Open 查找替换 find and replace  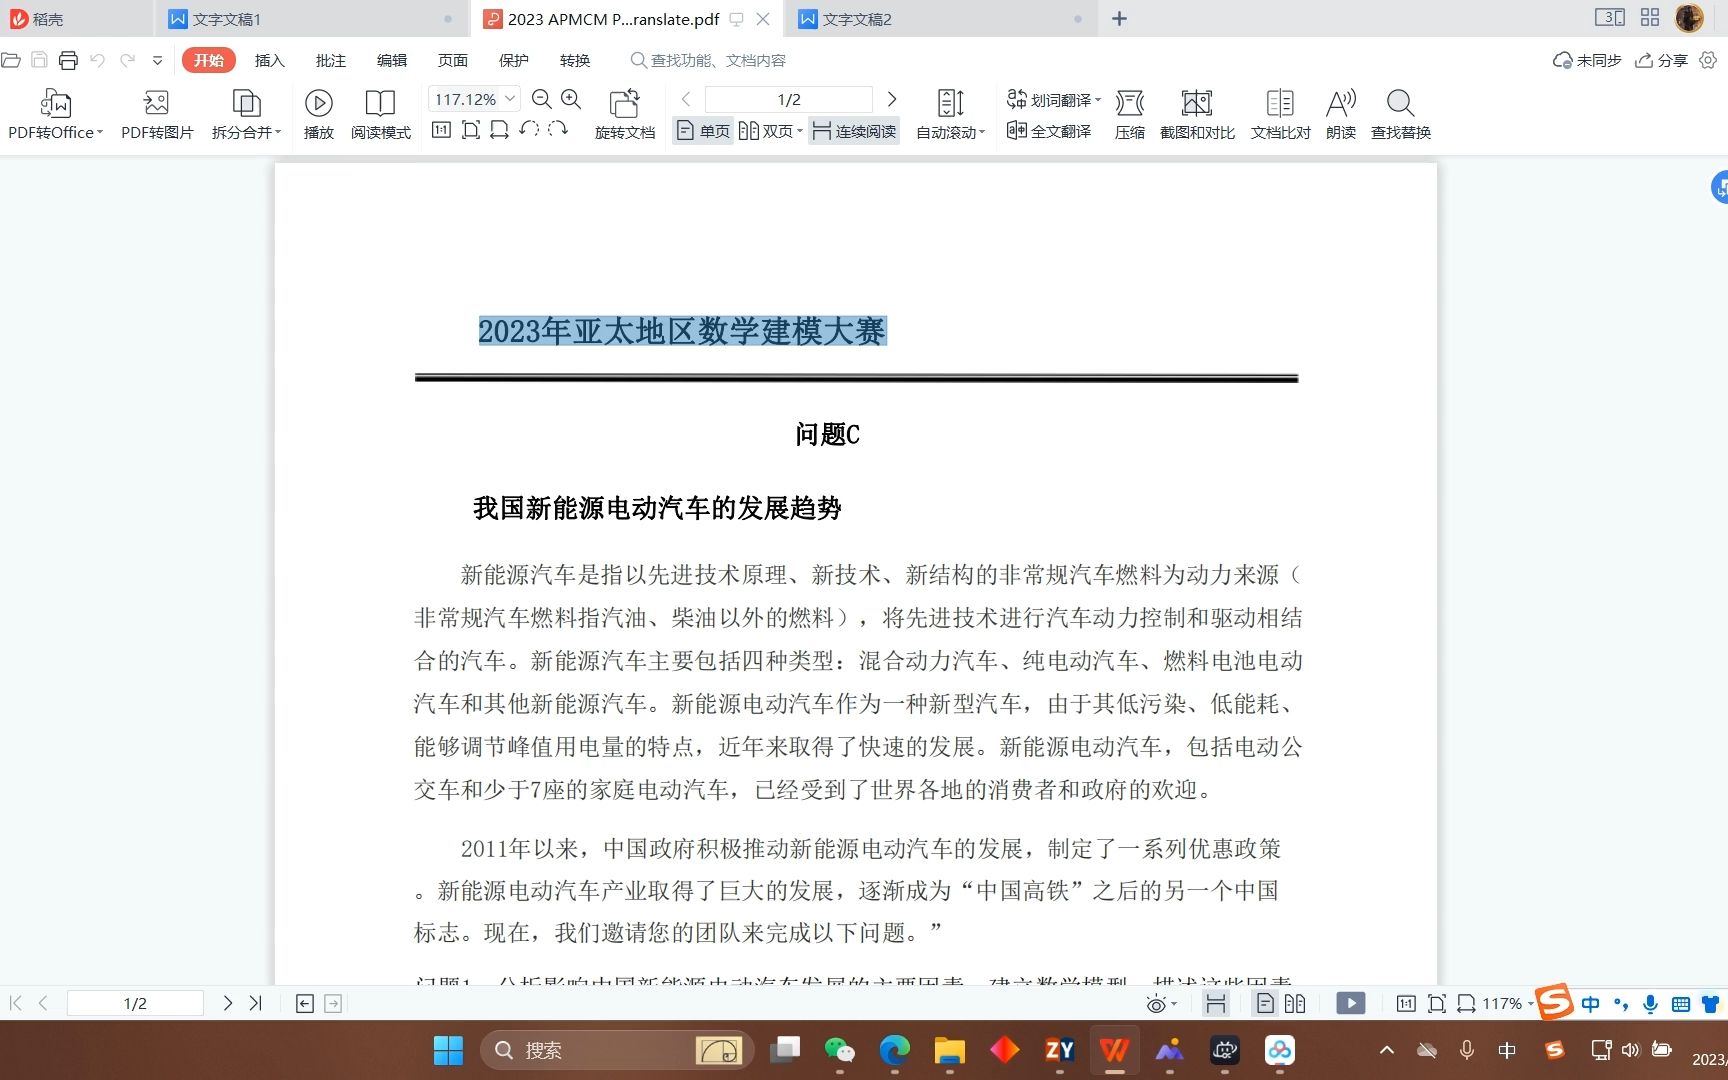[1401, 114]
